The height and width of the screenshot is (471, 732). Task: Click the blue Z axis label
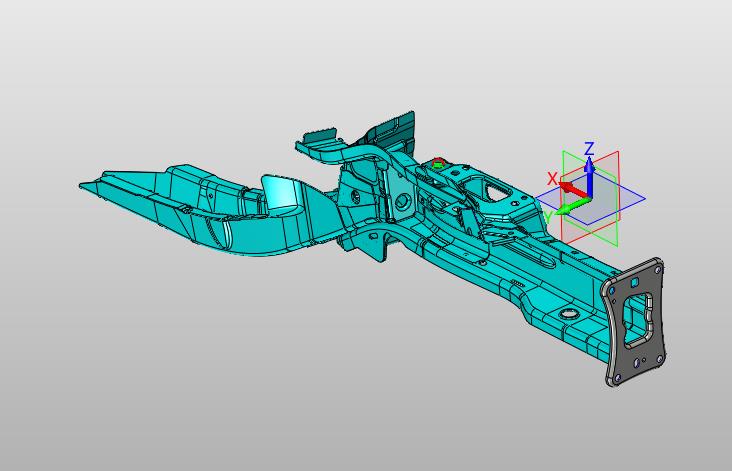[x=589, y=148]
